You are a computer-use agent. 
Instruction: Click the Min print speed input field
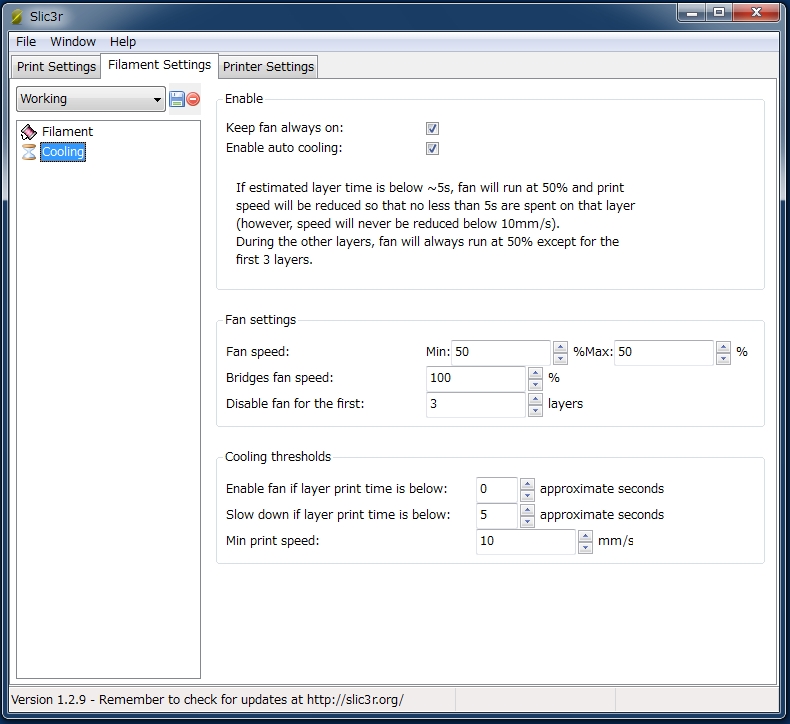coord(526,541)
